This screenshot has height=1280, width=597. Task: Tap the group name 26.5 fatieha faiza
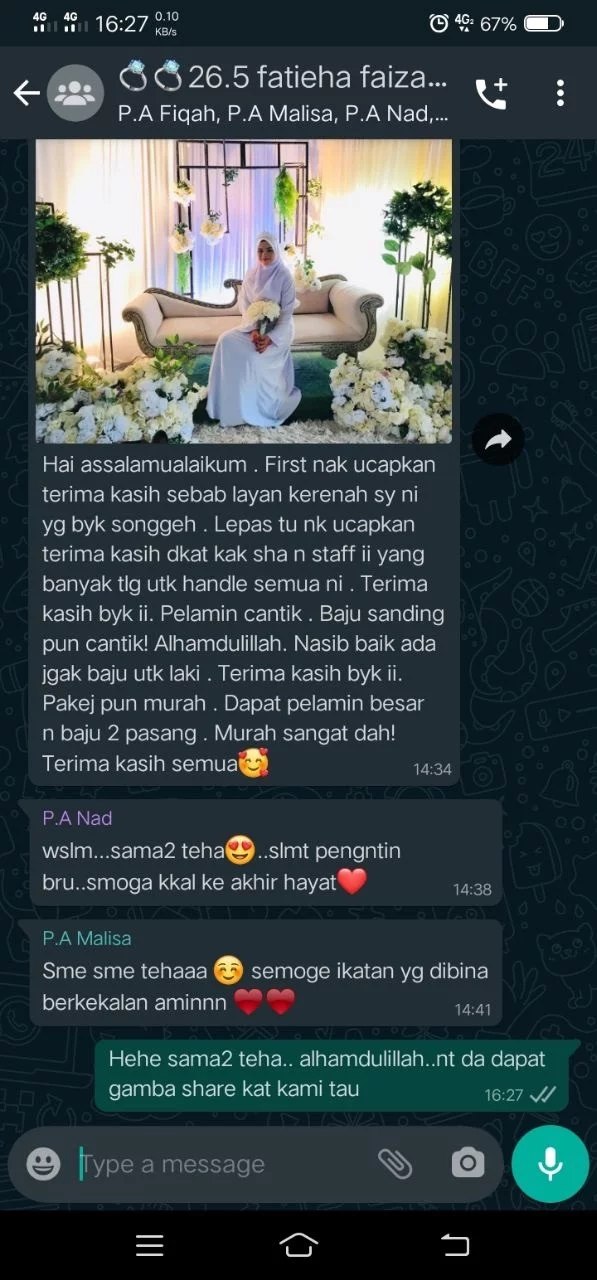[289, 76]
